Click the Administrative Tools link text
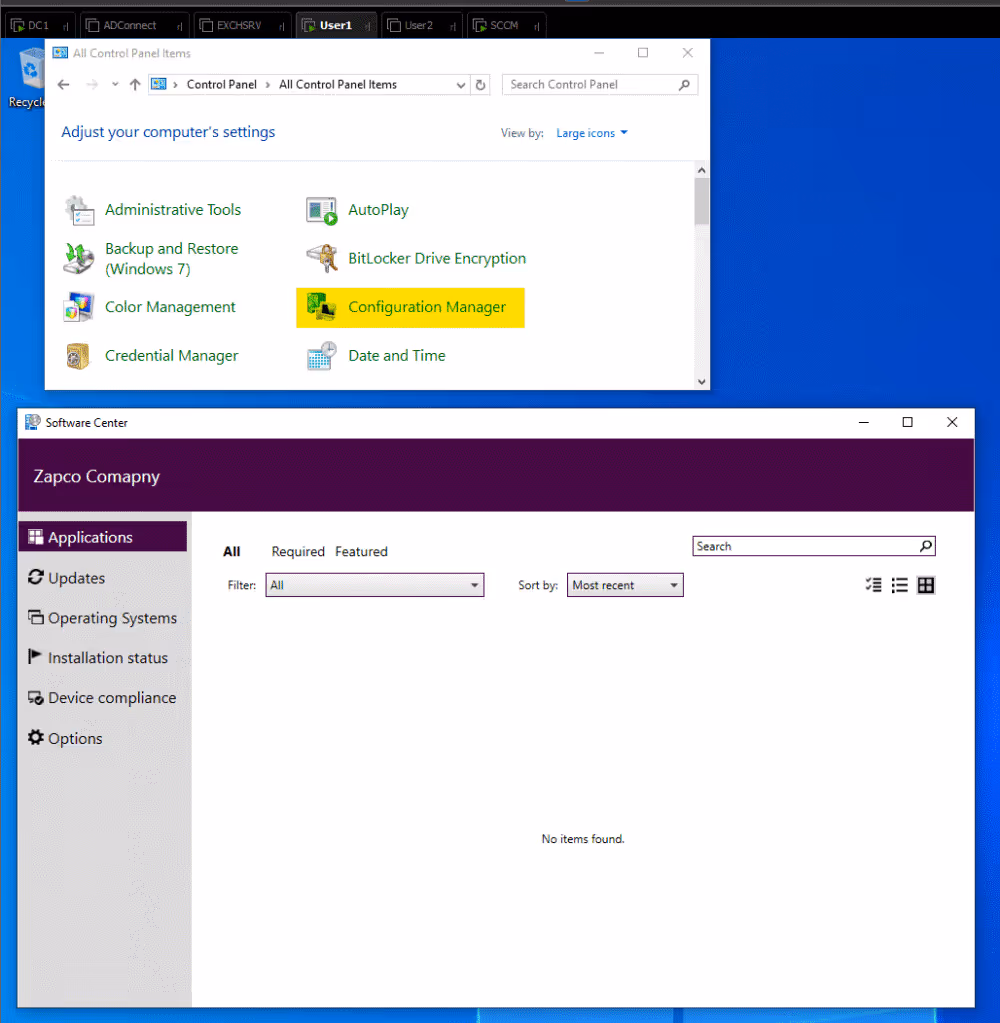This screenshot has height=1023, width=1000. point(173,210)
